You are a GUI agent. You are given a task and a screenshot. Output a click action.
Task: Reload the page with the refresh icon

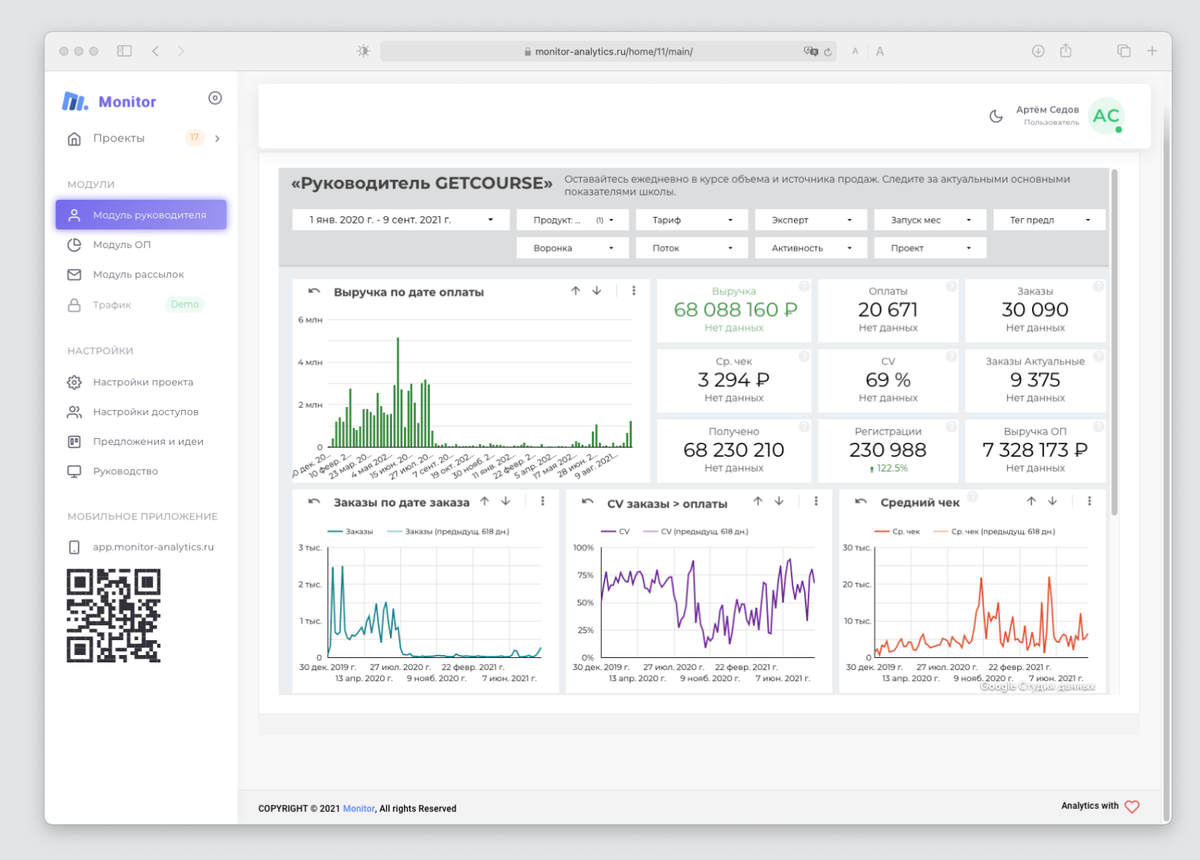(x=828, y=51)
